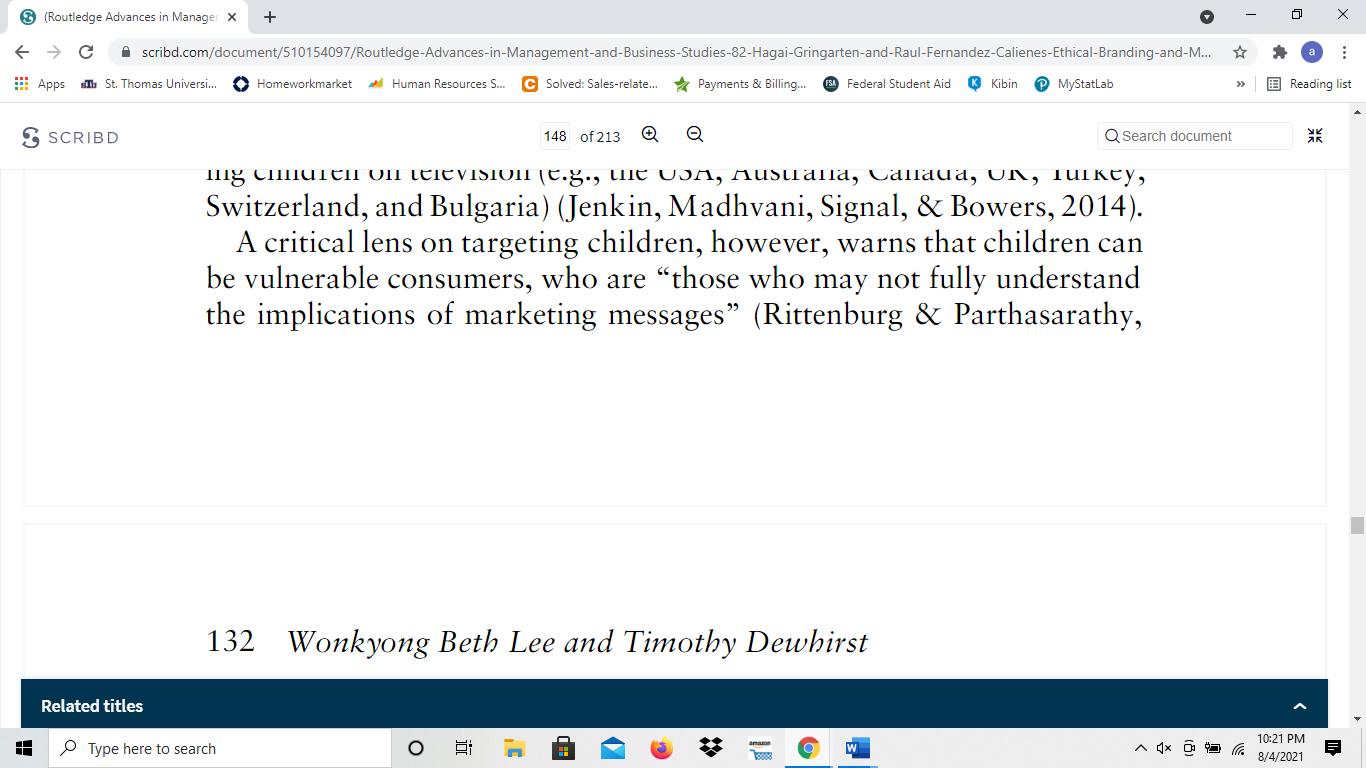Switch to Microsoft Word on the taskbar
The image size is (1366, 768).
pos(858,748)
